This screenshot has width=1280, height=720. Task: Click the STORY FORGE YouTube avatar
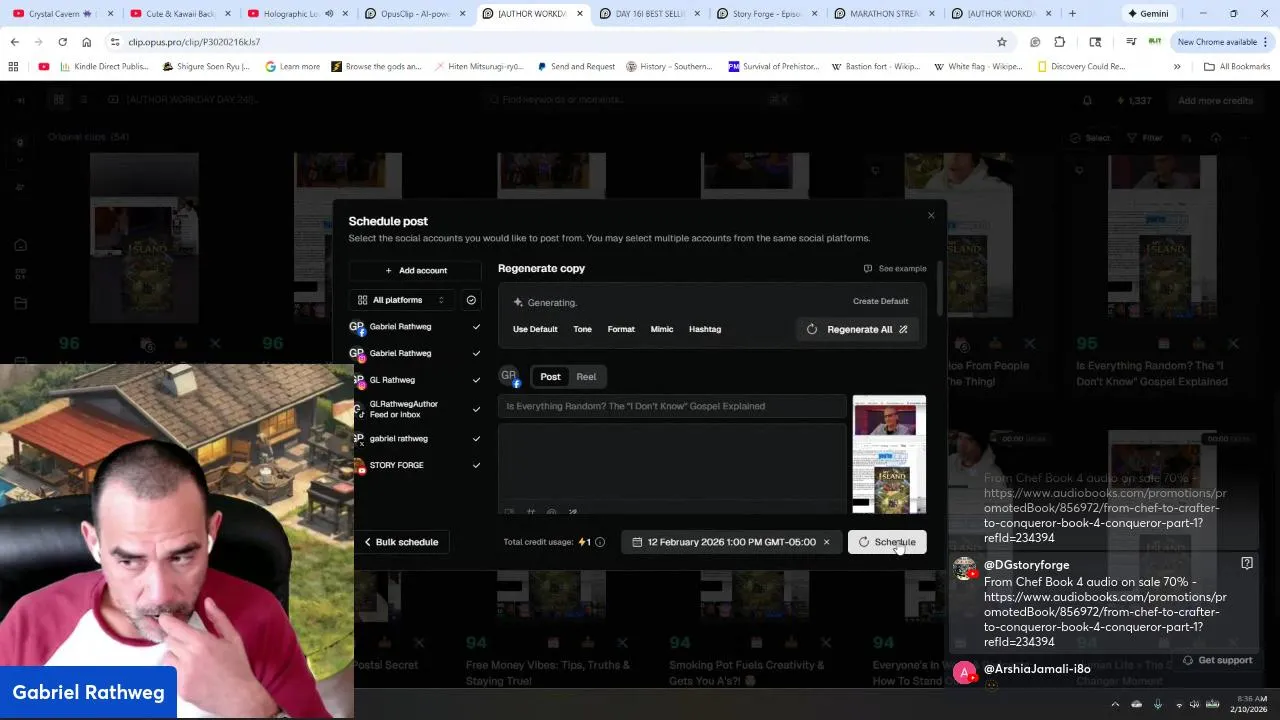click(x=359, y=466)
